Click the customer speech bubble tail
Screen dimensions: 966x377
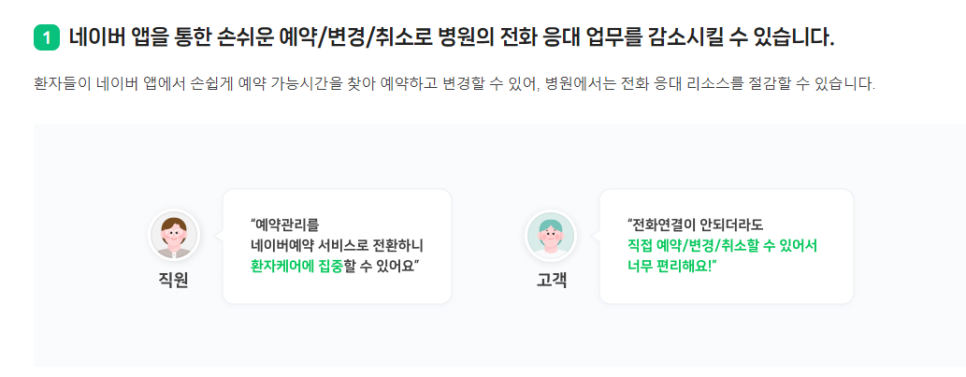click(x=595, y=235)
